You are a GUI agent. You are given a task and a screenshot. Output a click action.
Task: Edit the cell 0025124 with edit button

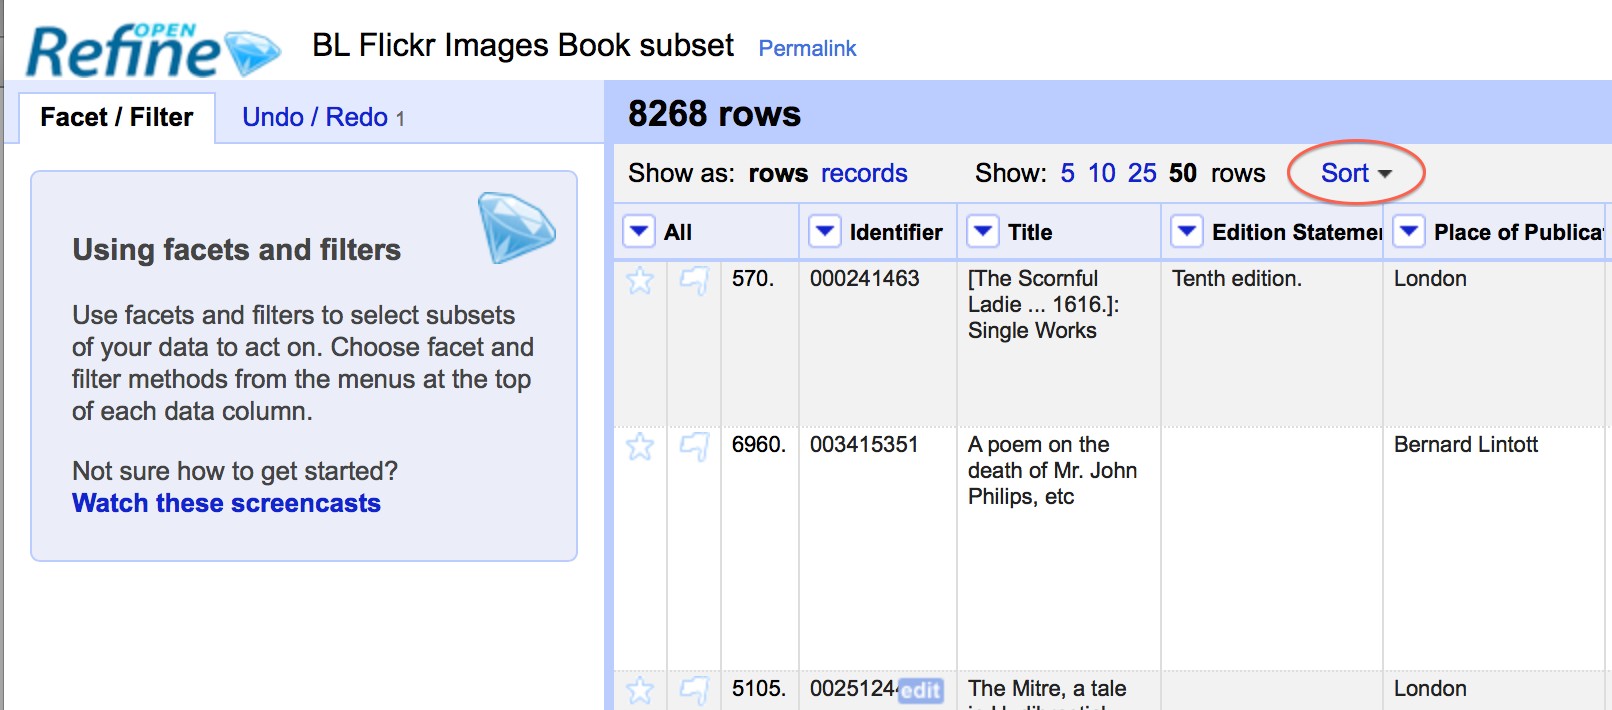coord(920,690)
